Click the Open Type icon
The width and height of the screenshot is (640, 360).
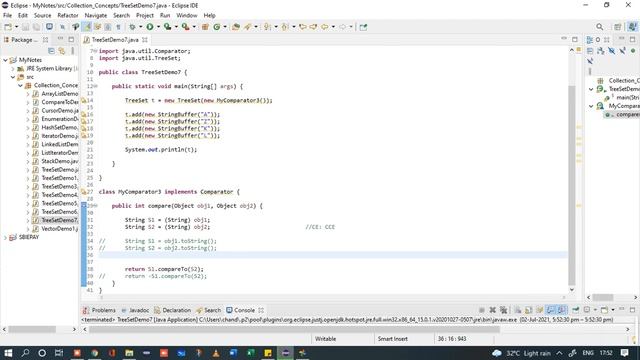236,27
